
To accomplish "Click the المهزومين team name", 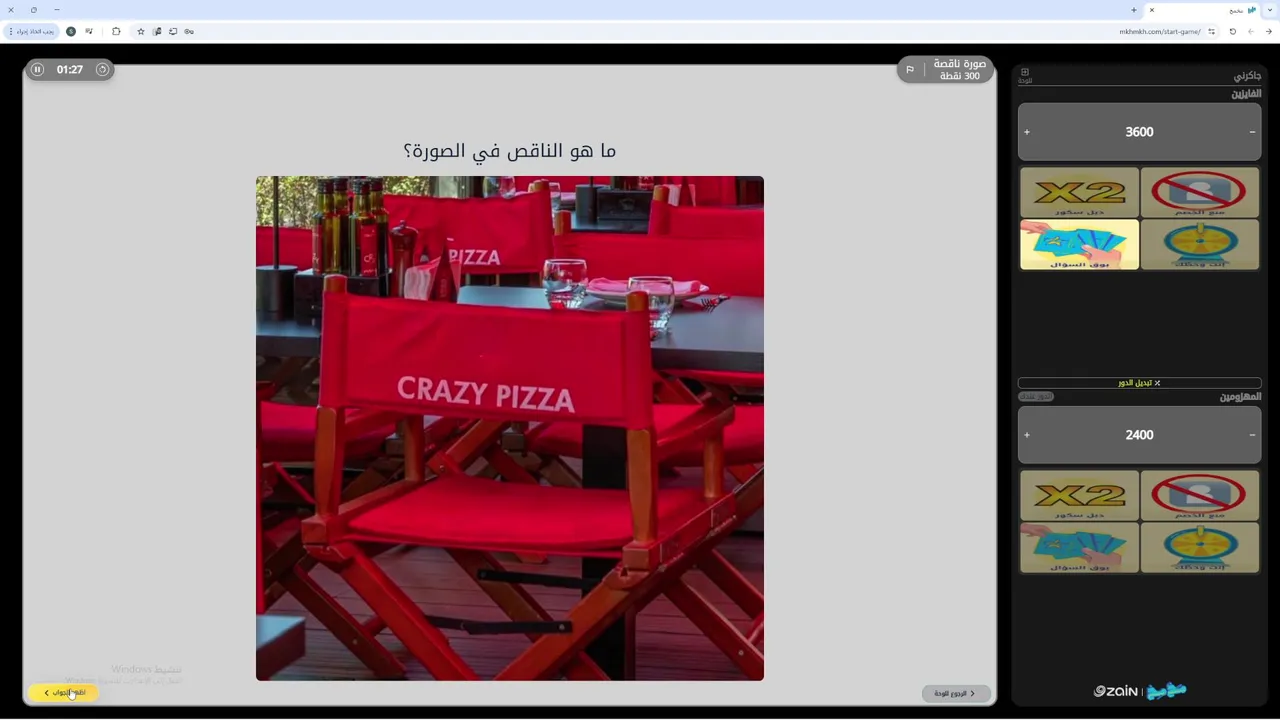I will tap(1240, 397).
